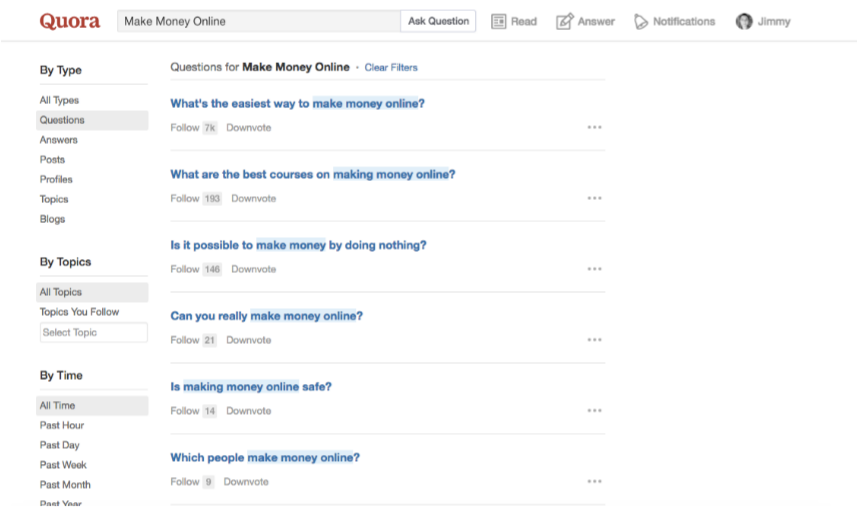Click the Jimmy username text

[774, 22]
